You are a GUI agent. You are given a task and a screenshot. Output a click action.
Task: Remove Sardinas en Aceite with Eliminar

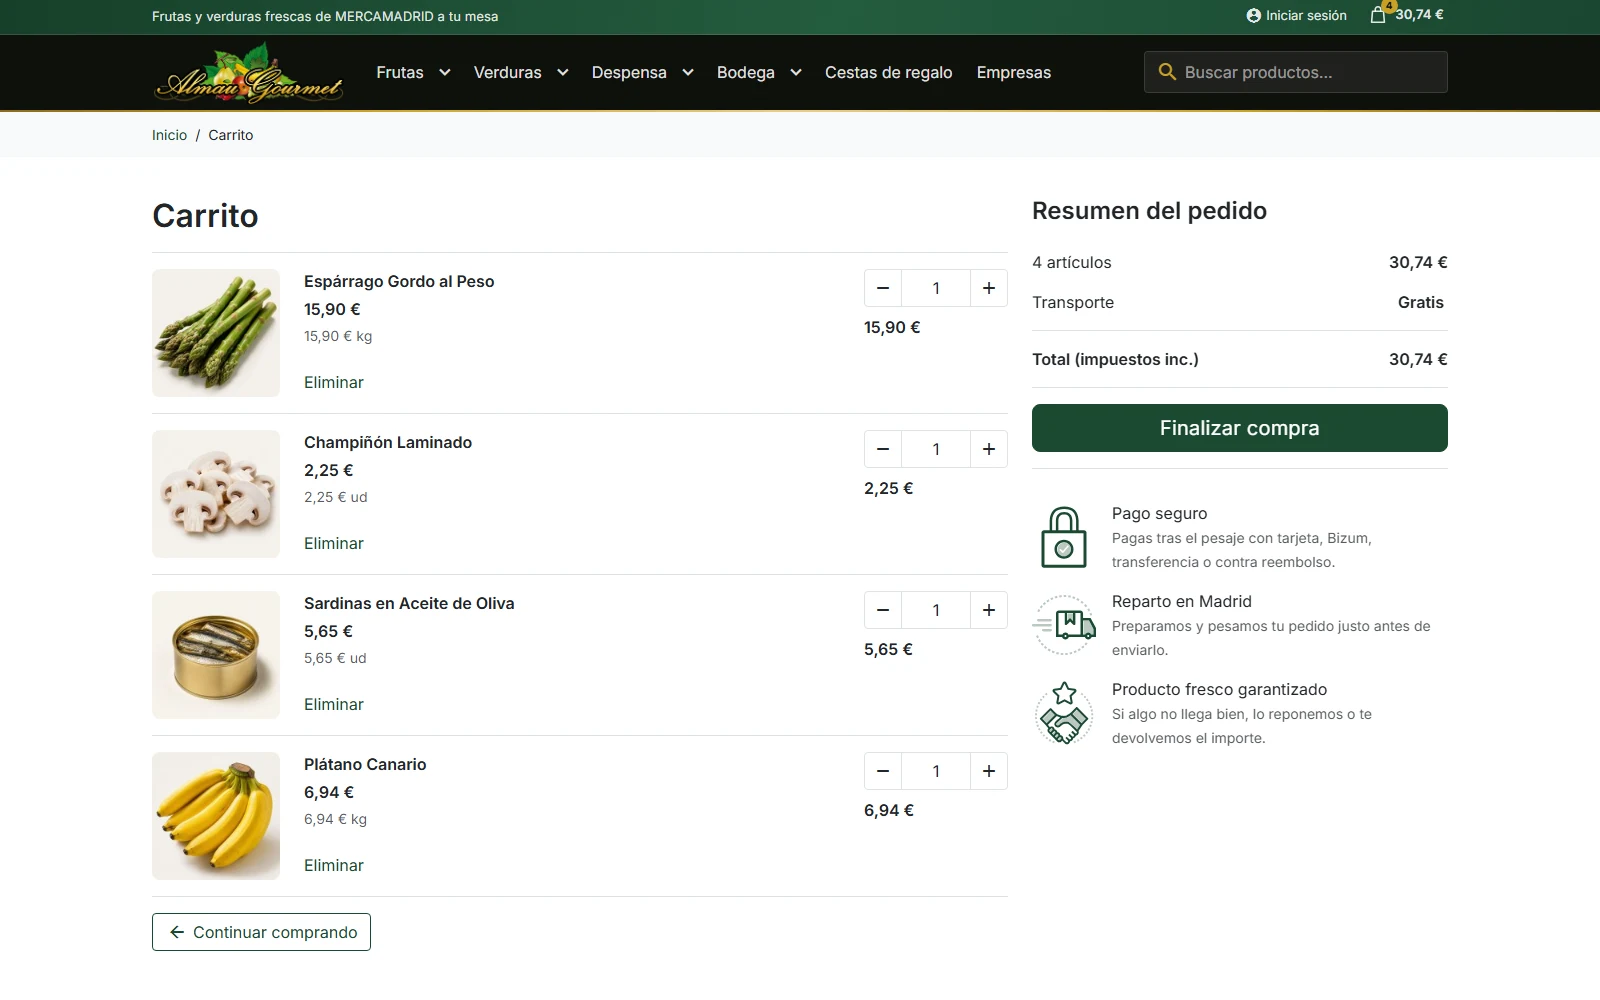click(334, 704)
